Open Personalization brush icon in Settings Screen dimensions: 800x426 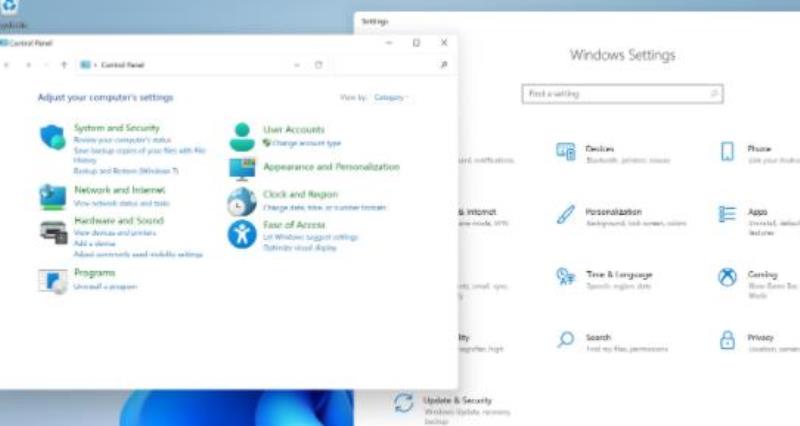tap(565, 215)
